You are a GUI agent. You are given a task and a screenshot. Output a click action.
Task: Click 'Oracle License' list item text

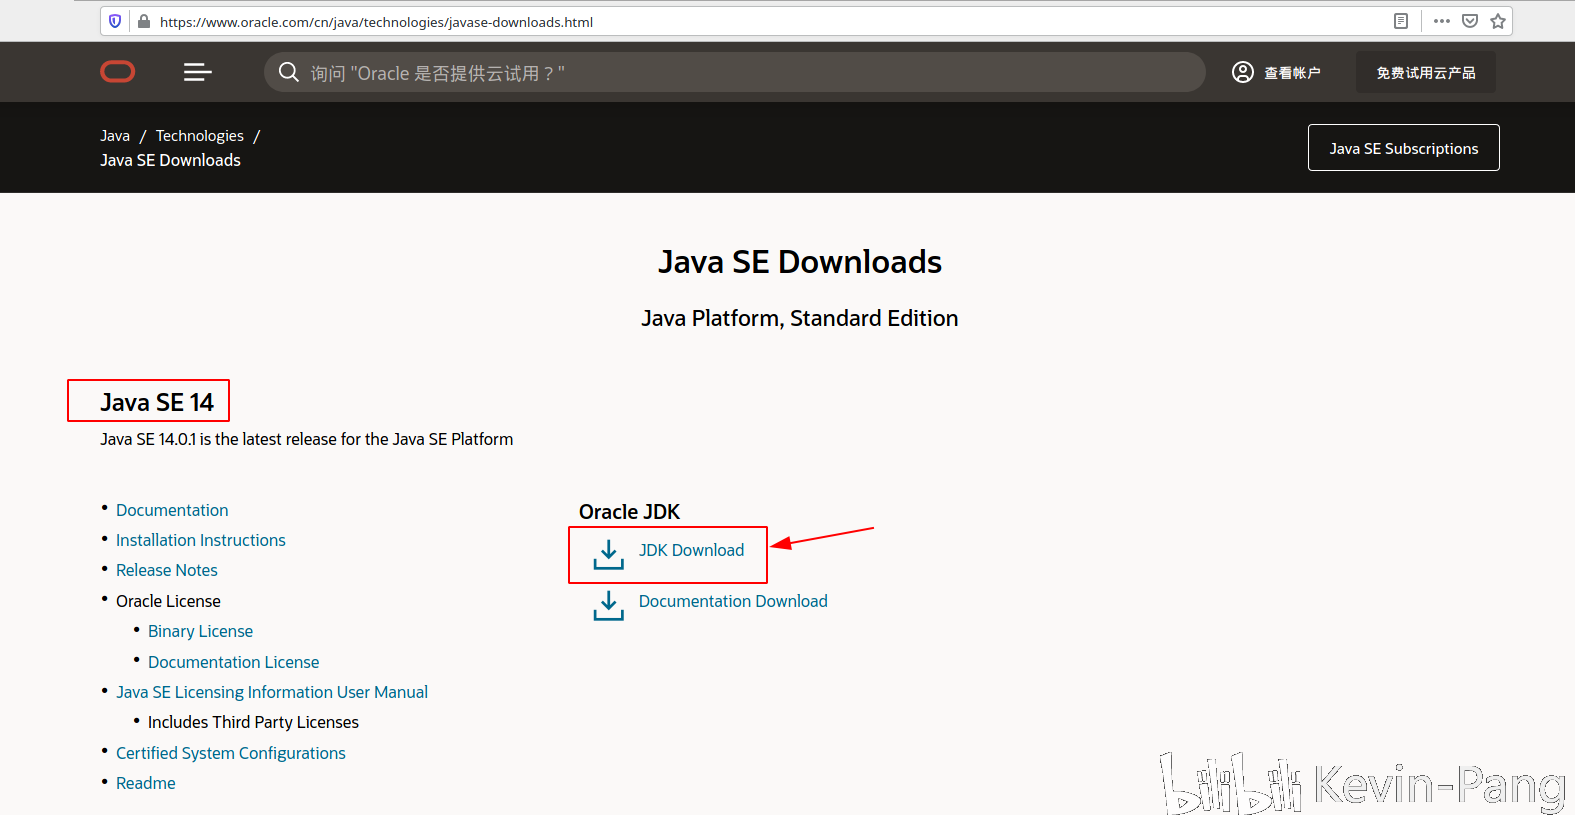point(168,601)
